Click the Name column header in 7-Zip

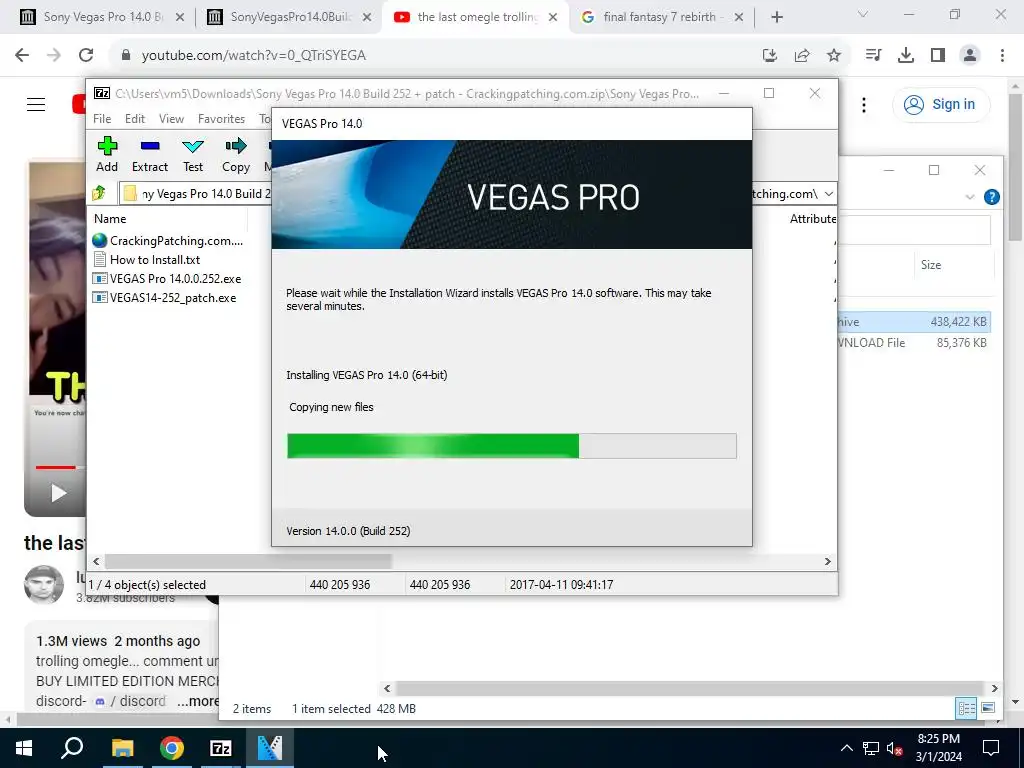(x=110, y=219)
